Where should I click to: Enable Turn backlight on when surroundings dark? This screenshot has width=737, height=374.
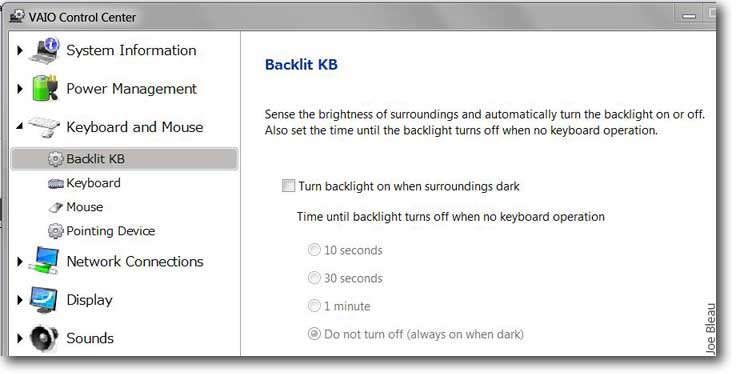288,186
